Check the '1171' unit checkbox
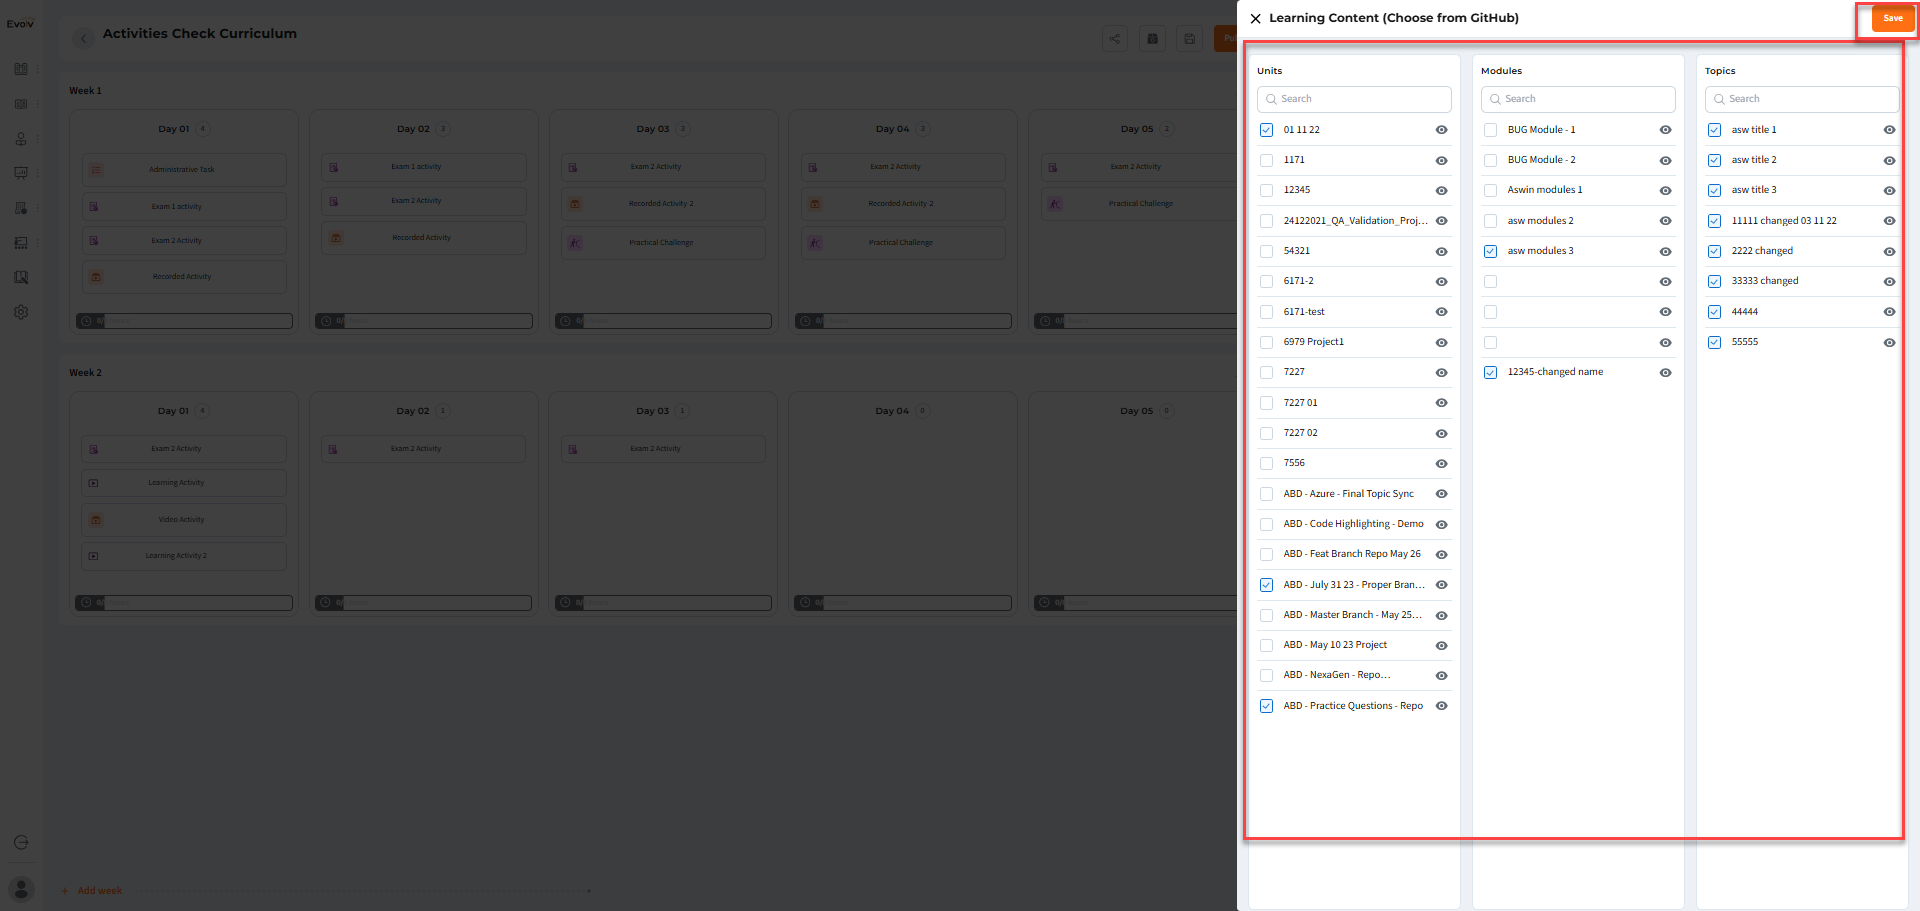The height and width of the screenshot is (911, 1920). click(1267, 160)
